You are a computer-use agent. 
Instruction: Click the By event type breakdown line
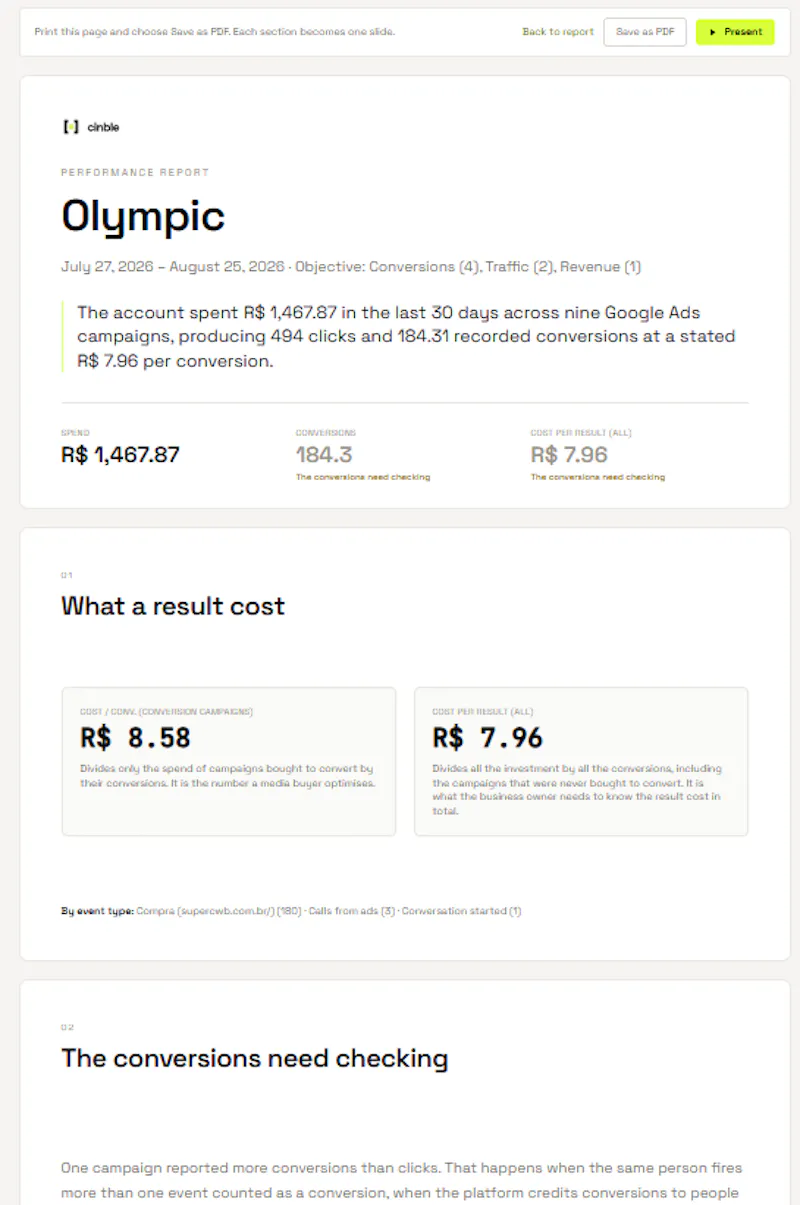tap(291, 911)
